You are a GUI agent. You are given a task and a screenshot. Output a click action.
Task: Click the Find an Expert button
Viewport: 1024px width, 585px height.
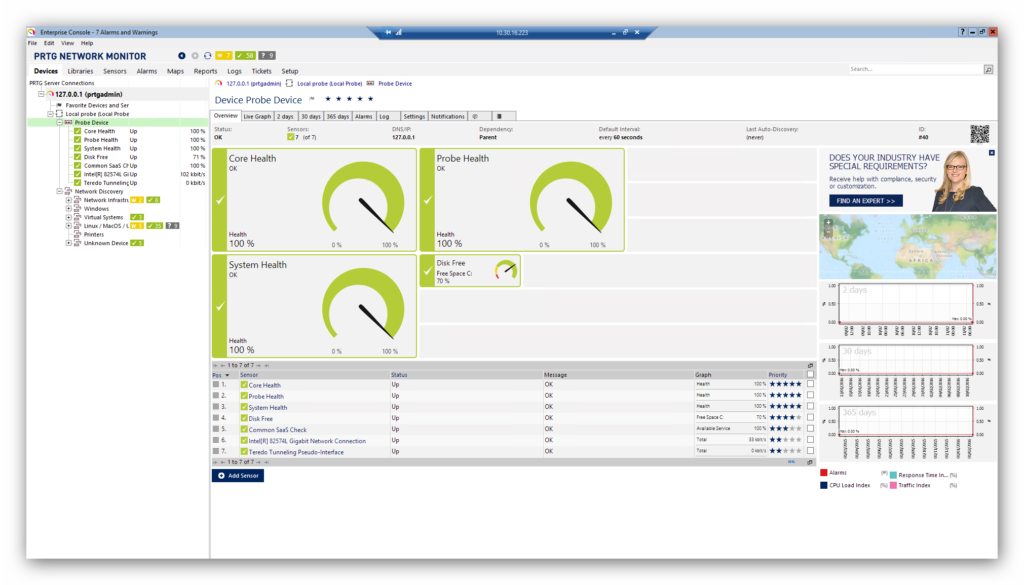coord(865,201)
